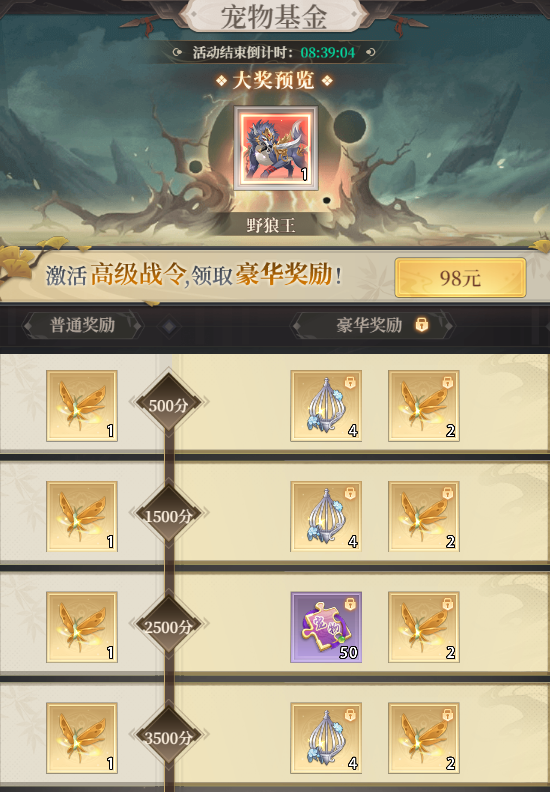Tap the locked butterfly reward at 1500分
This screenshot has height=792, width=550.
point(423,516)
